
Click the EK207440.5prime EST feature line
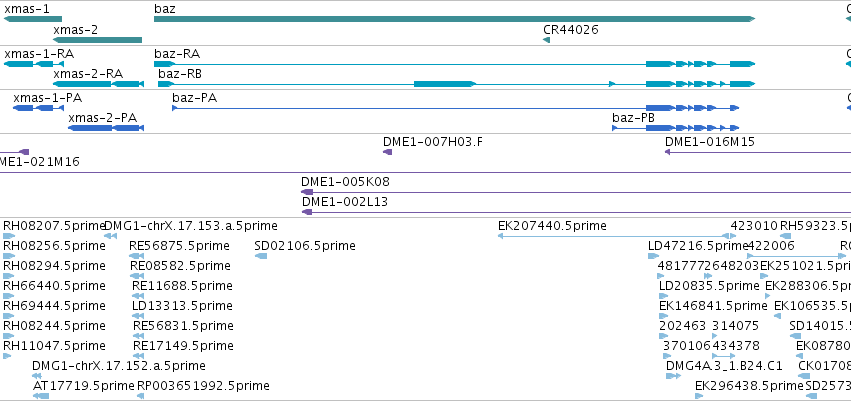[617, 236]
